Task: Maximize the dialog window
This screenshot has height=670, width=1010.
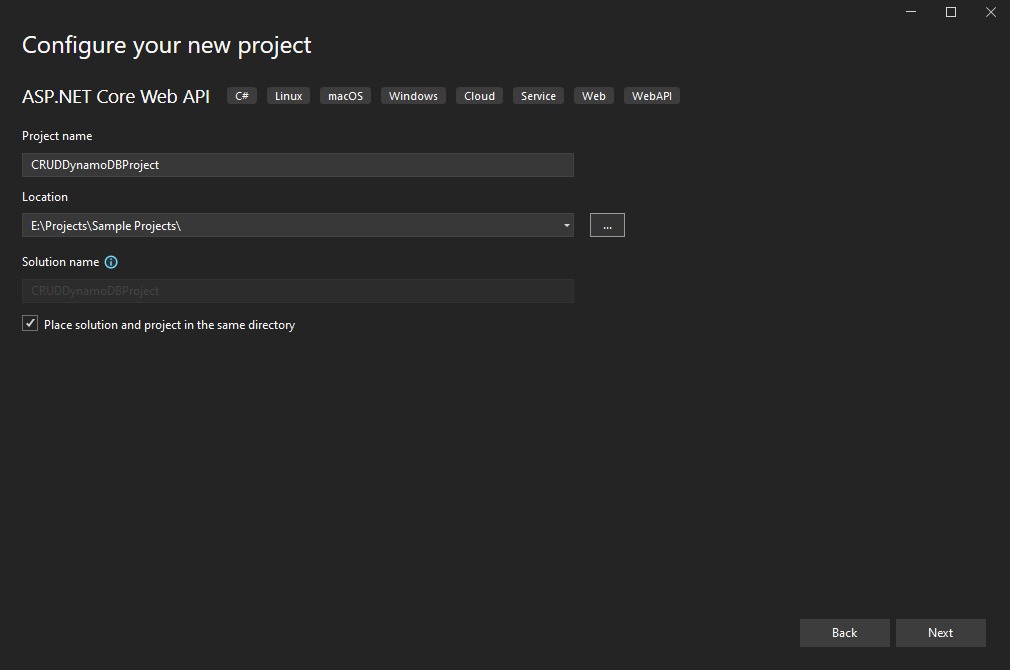Action: point(951,12)
